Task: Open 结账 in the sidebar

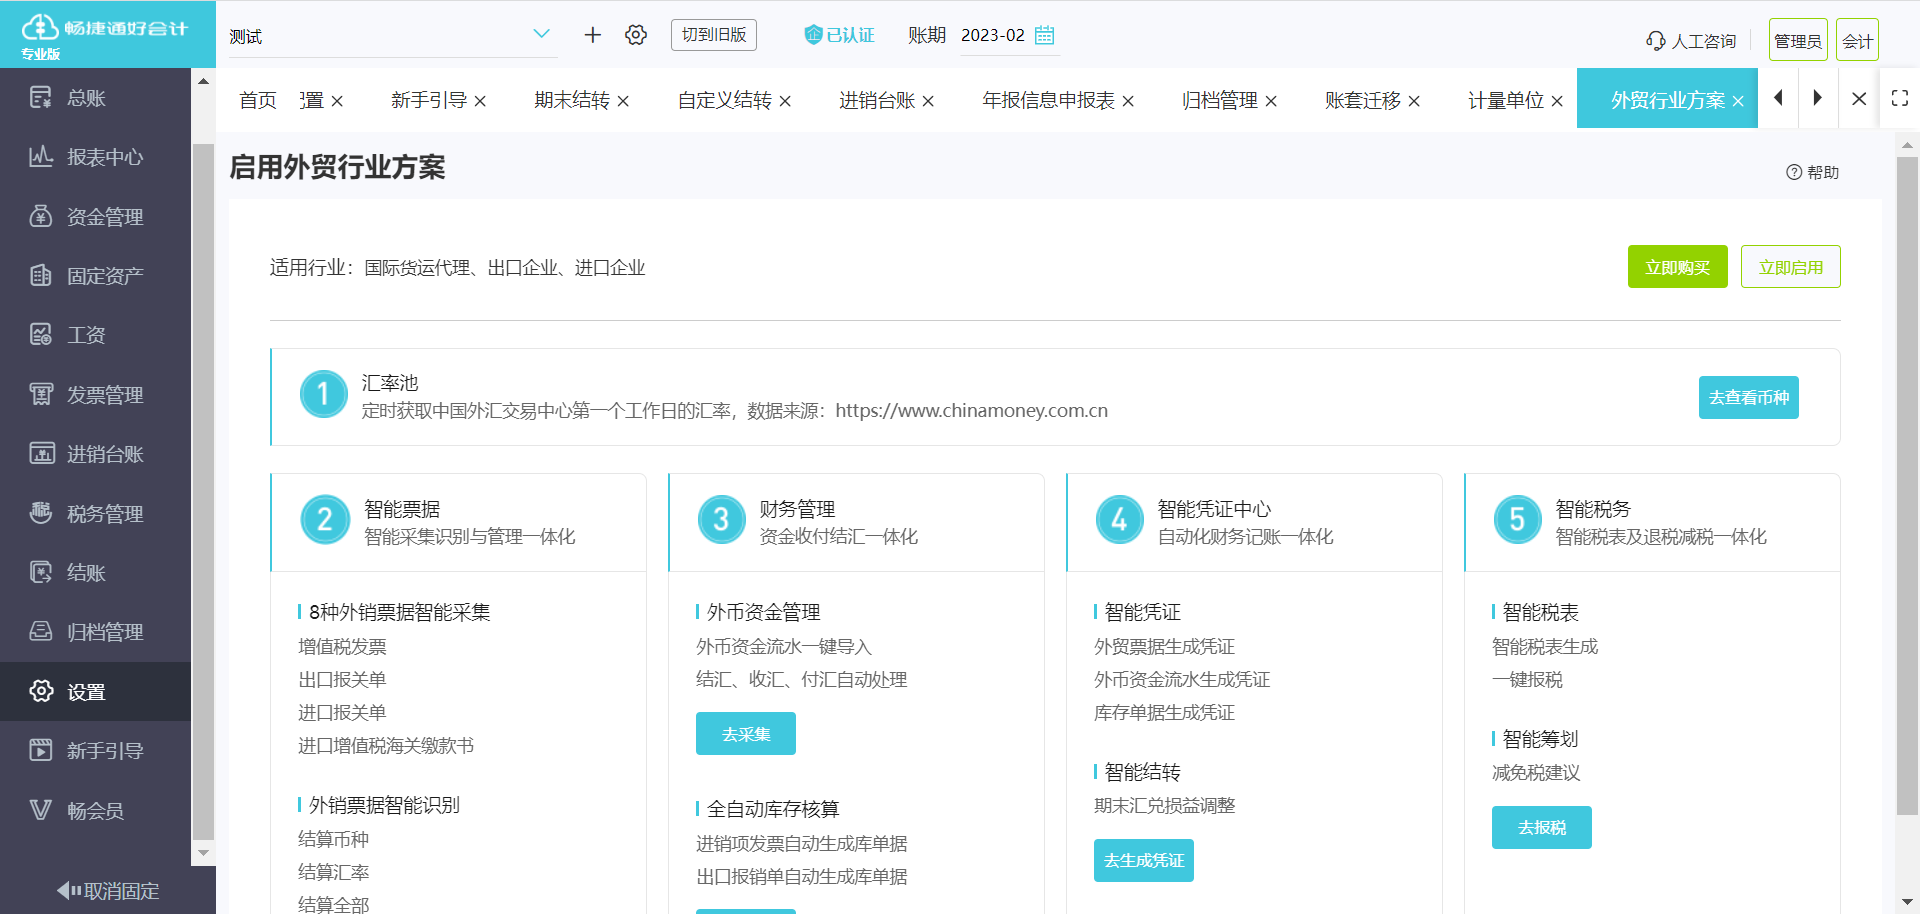Action: [x=95, y=573]
